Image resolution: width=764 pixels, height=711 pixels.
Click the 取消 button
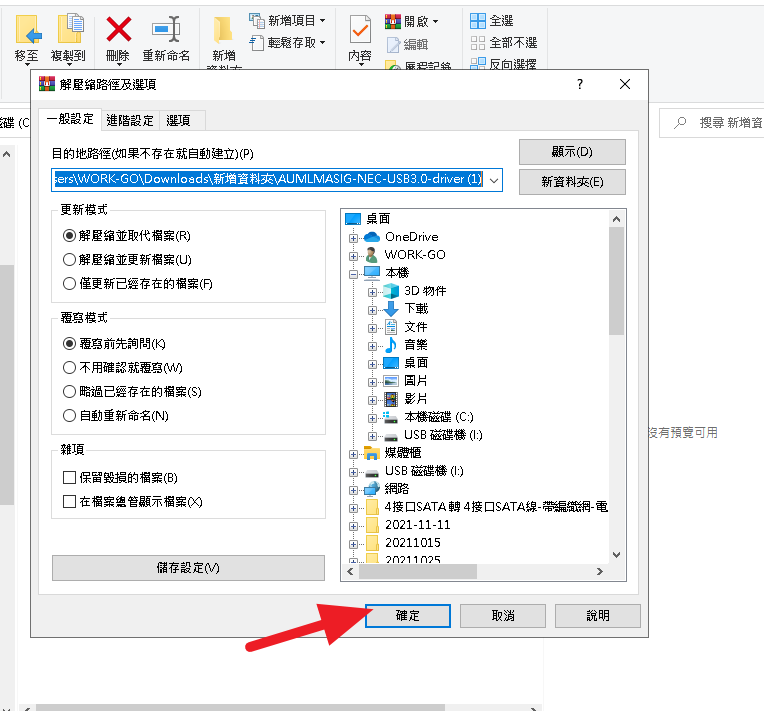503,616
